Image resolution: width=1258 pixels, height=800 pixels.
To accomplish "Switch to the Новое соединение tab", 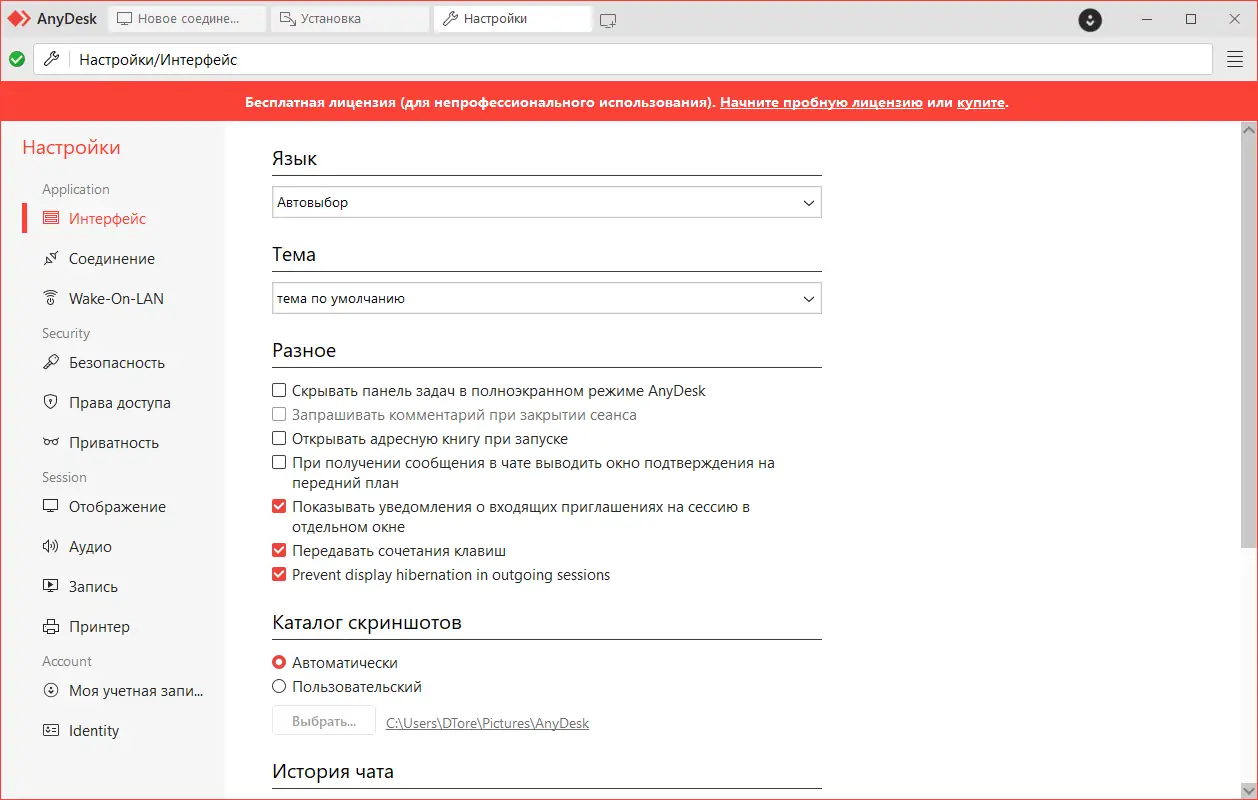I will (x=187, y=19).
